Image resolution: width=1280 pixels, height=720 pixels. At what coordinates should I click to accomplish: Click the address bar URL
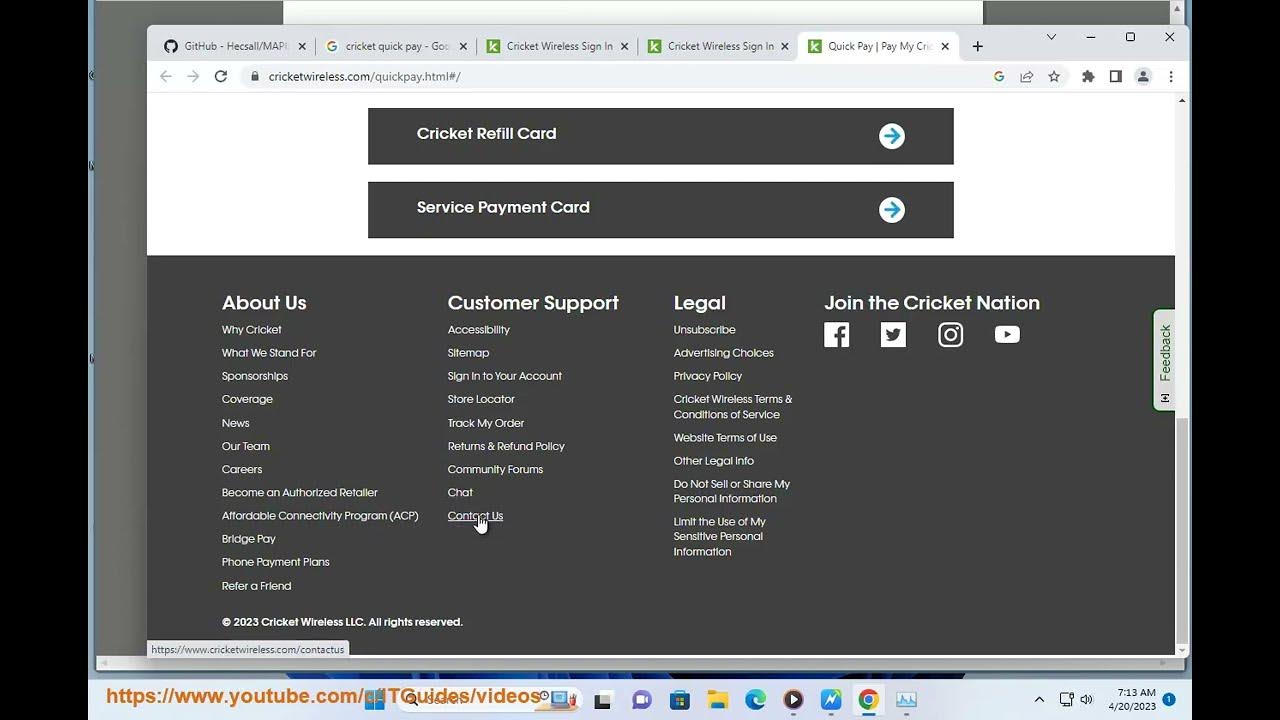364,76
